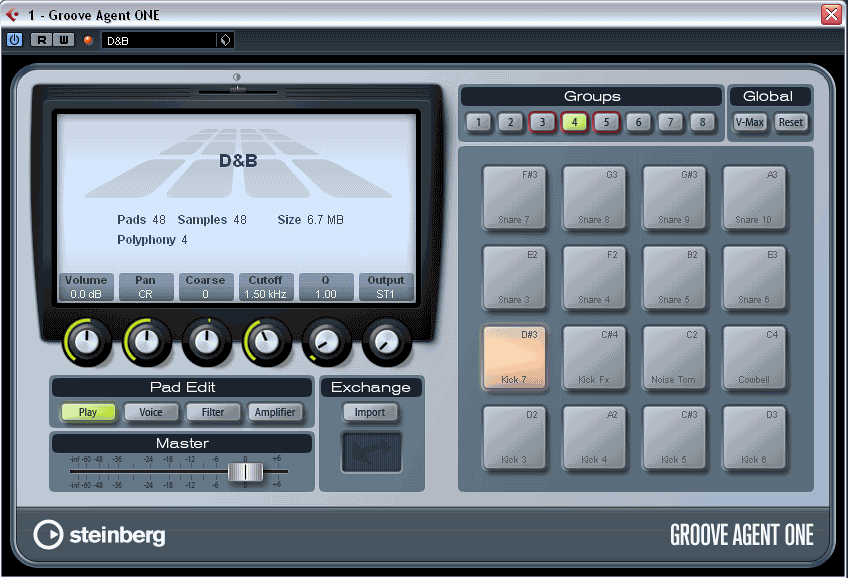Trigger the Kick Fx pad (C#4)
The height and width of the screenshot is (578, 848).
point(594,357)
